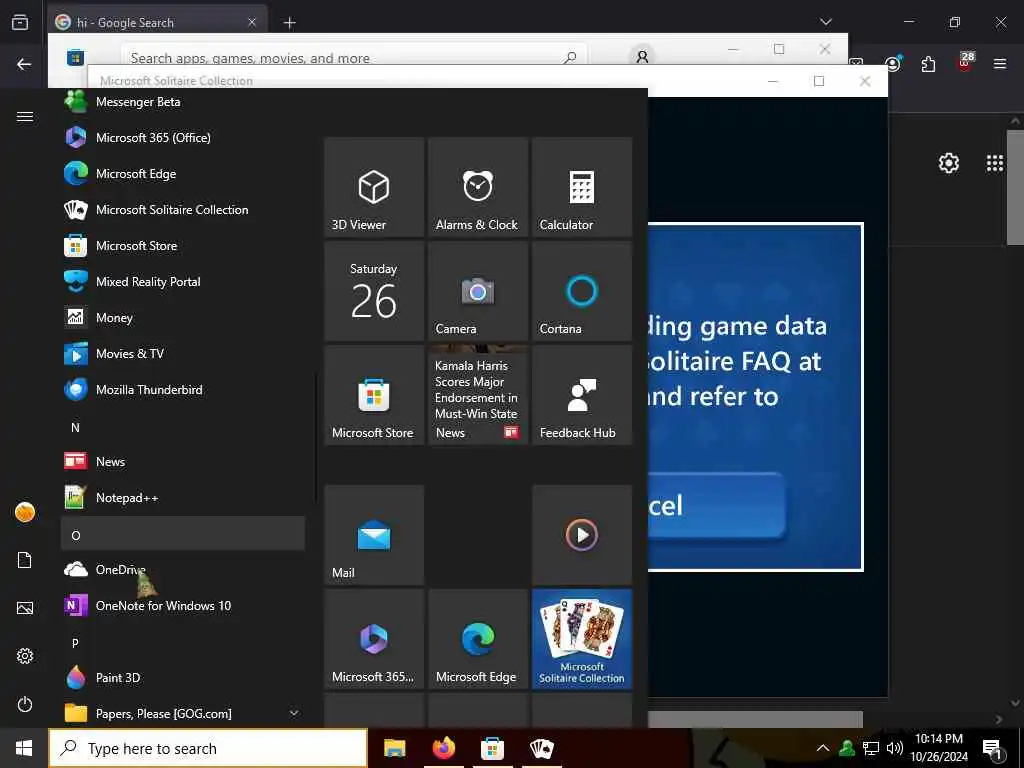Show hidden system tray icons
Viewport: 1024px width, 768px height.
coord(823,748)
